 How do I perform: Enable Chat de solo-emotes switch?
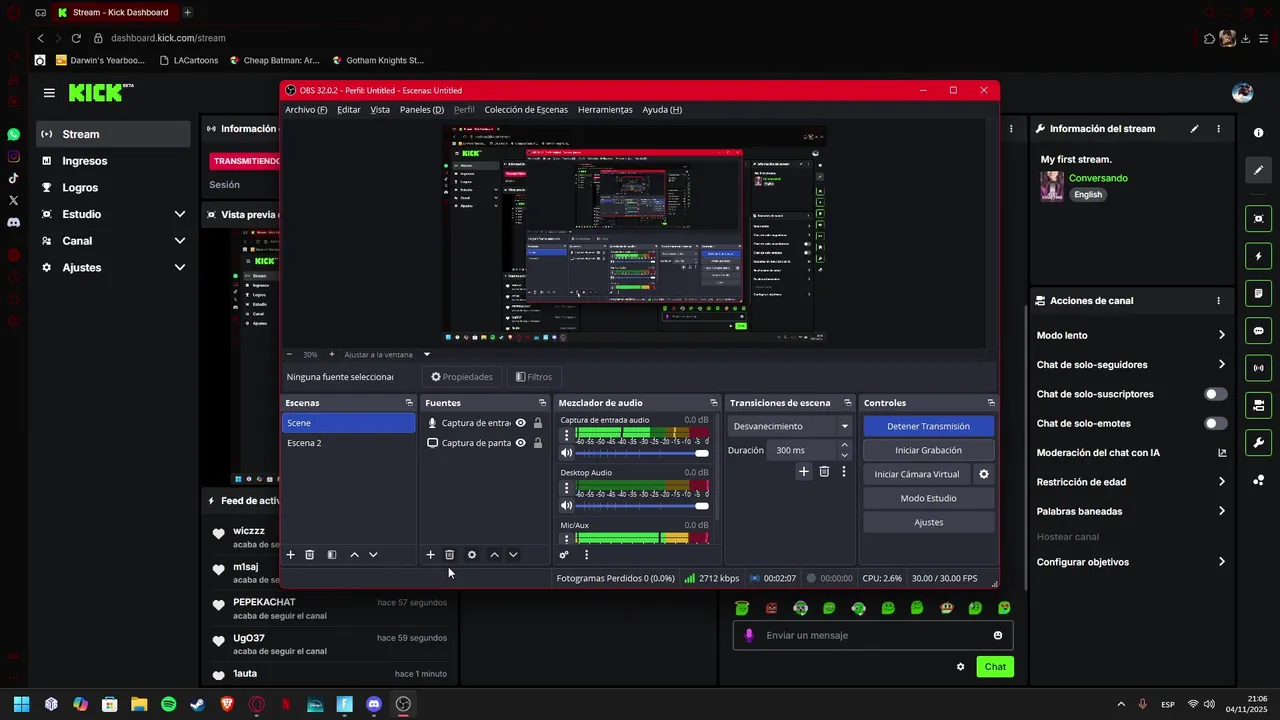tap(1215, 423)
